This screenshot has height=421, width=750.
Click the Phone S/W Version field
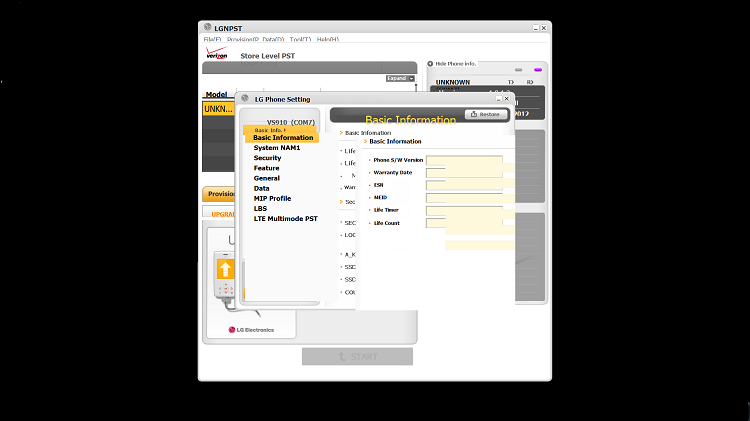click(x=464, y=160)
